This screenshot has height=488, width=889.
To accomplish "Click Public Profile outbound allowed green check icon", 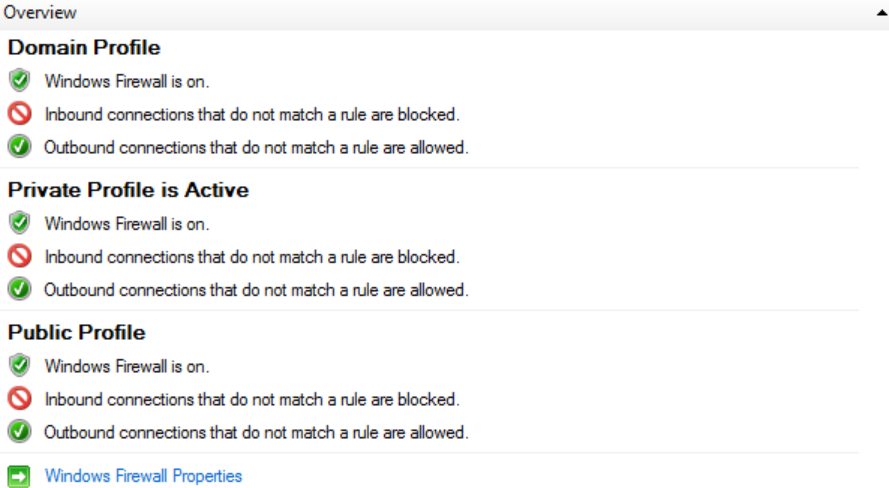I will pos(19,433).
